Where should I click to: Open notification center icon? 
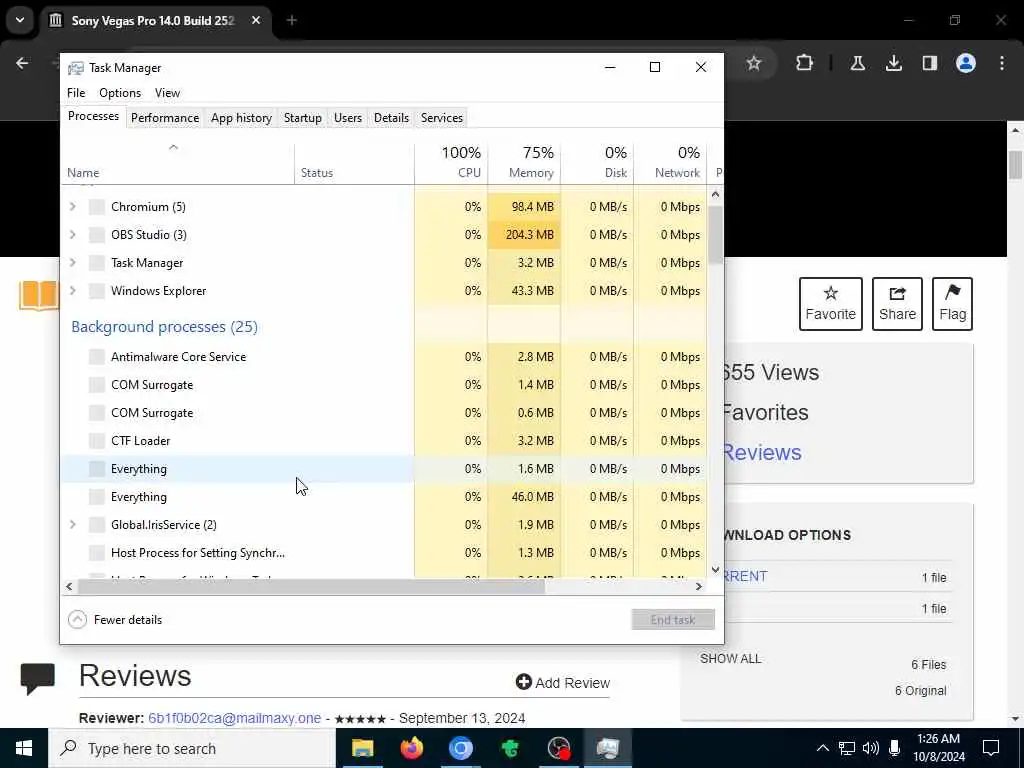coord(991,748)
